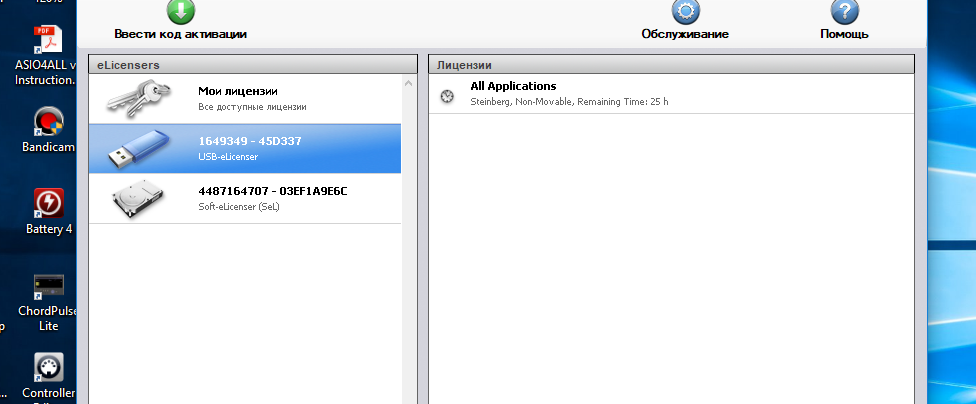
Task: Select 4487164707 - 03EF1A9E6C entry
Action: pos(245,199)
